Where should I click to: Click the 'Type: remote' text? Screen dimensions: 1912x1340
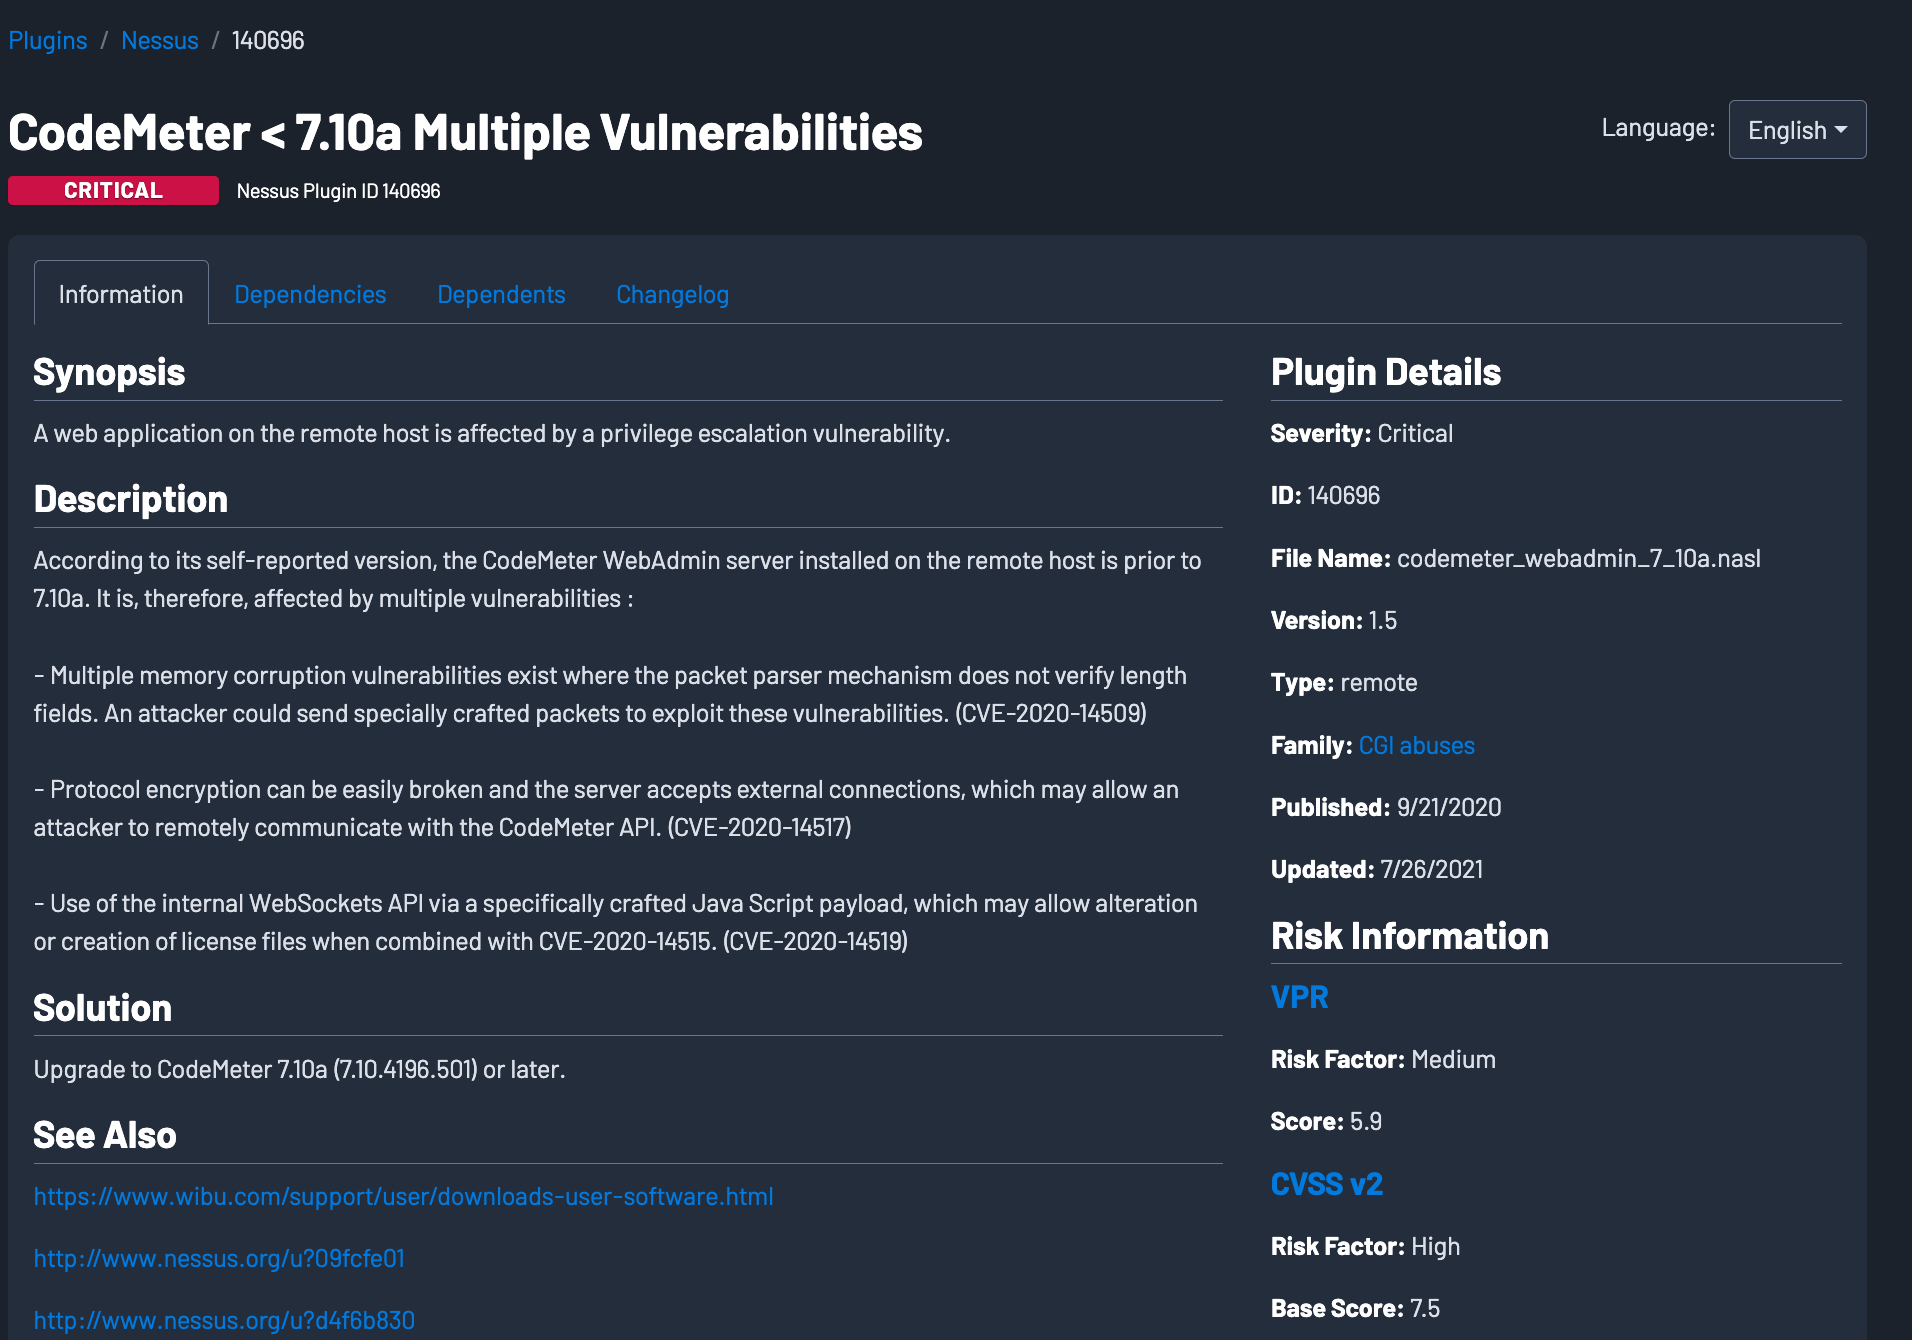(x=1344, y=682)
